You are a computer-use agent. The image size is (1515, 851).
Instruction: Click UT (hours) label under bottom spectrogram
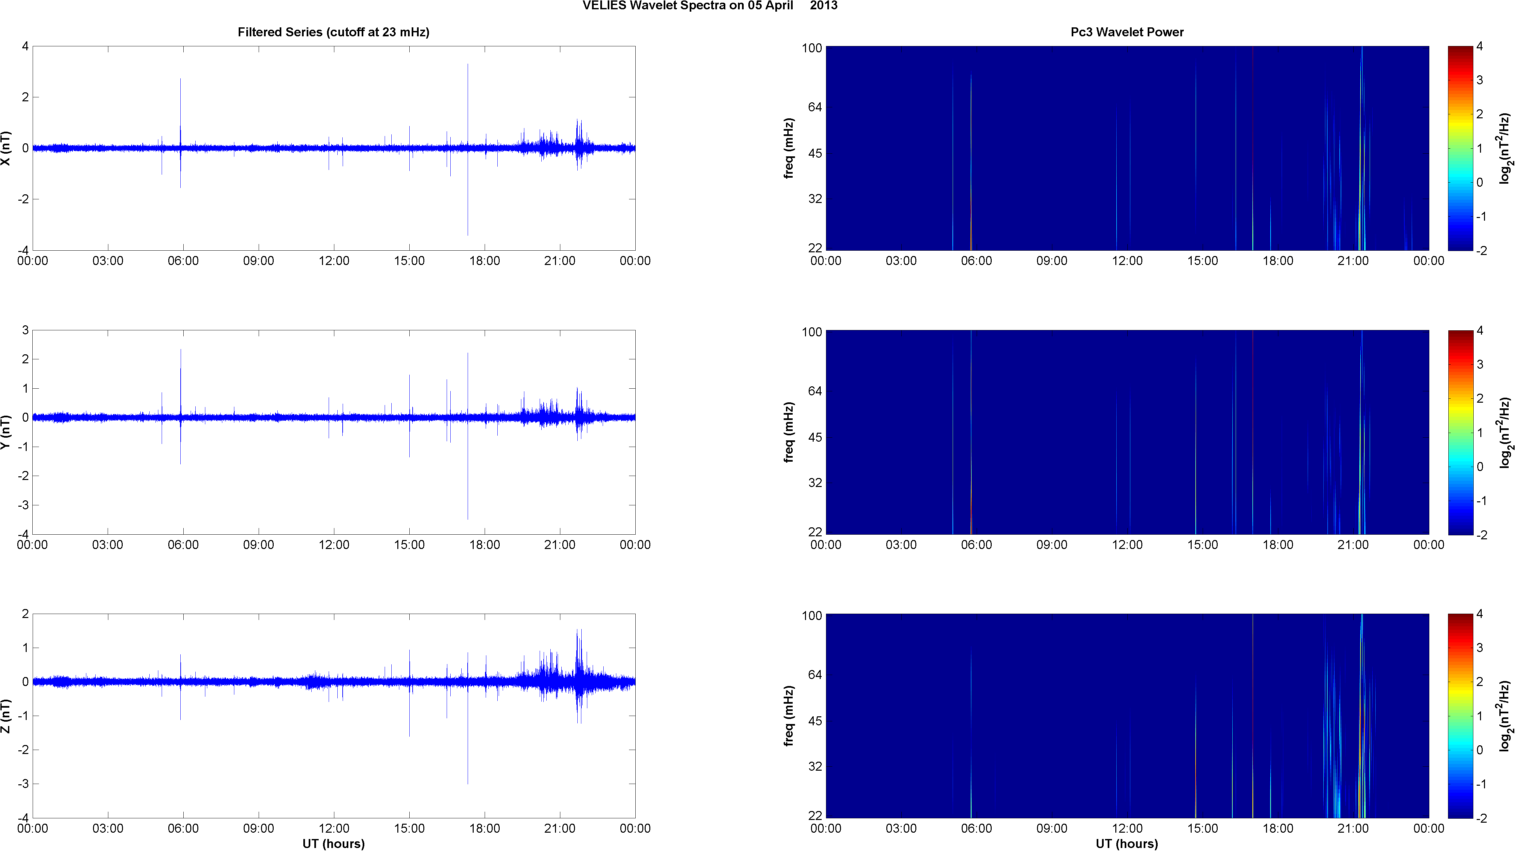tap(1127, 844)
